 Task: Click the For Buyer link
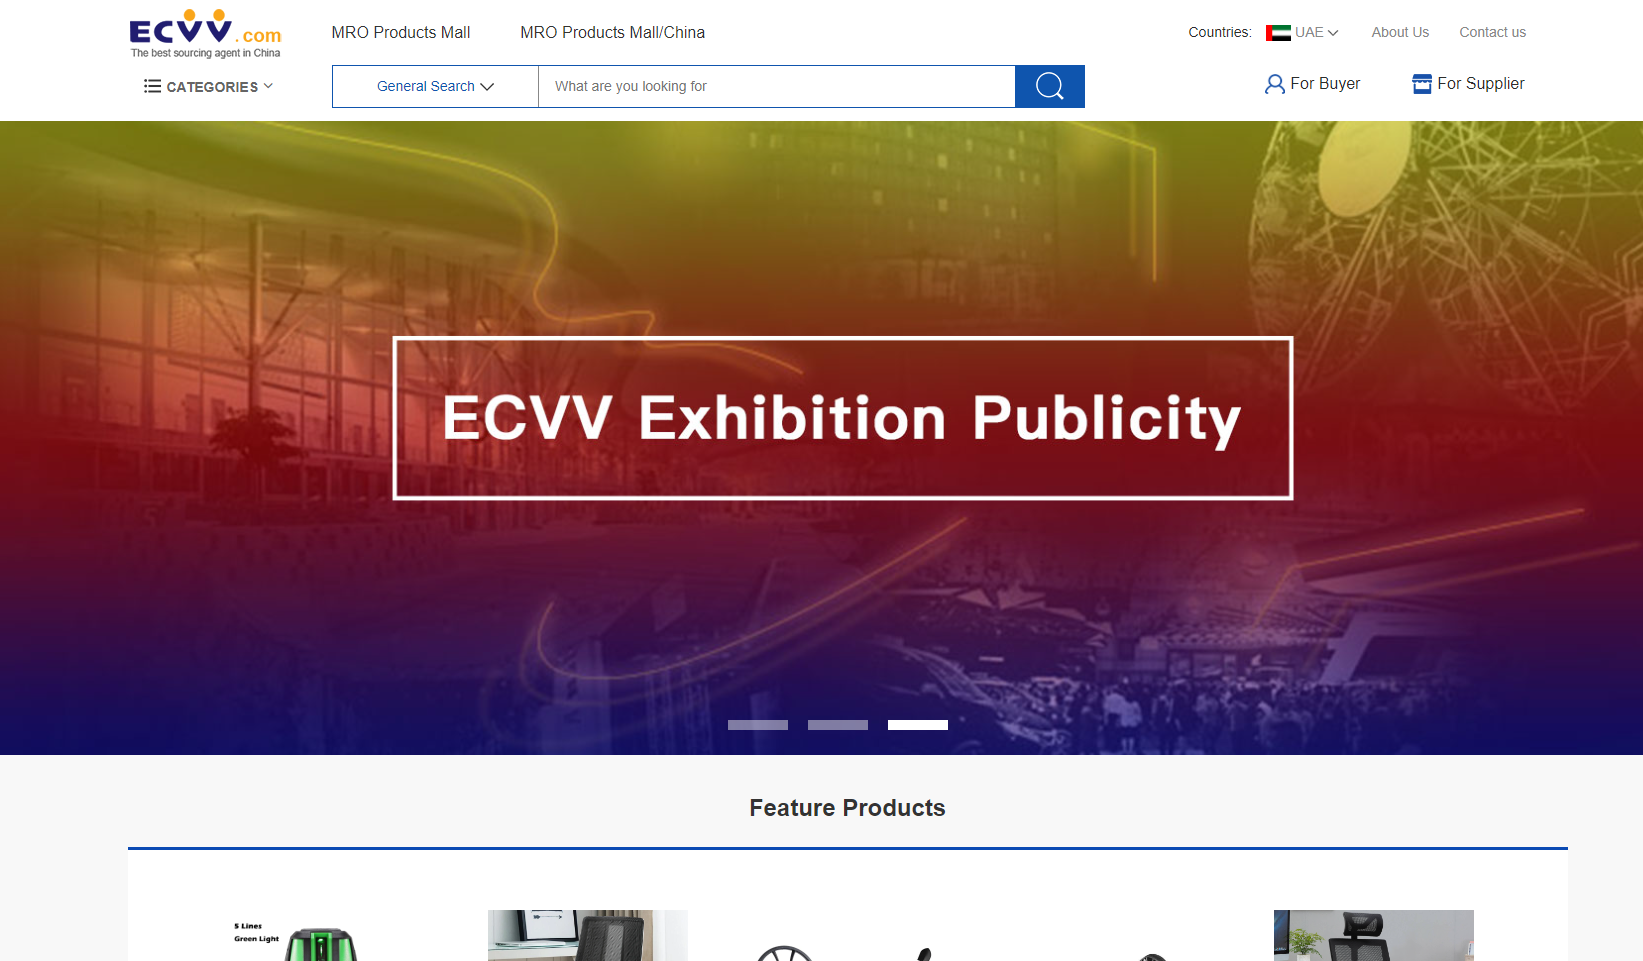(1312, 84)
